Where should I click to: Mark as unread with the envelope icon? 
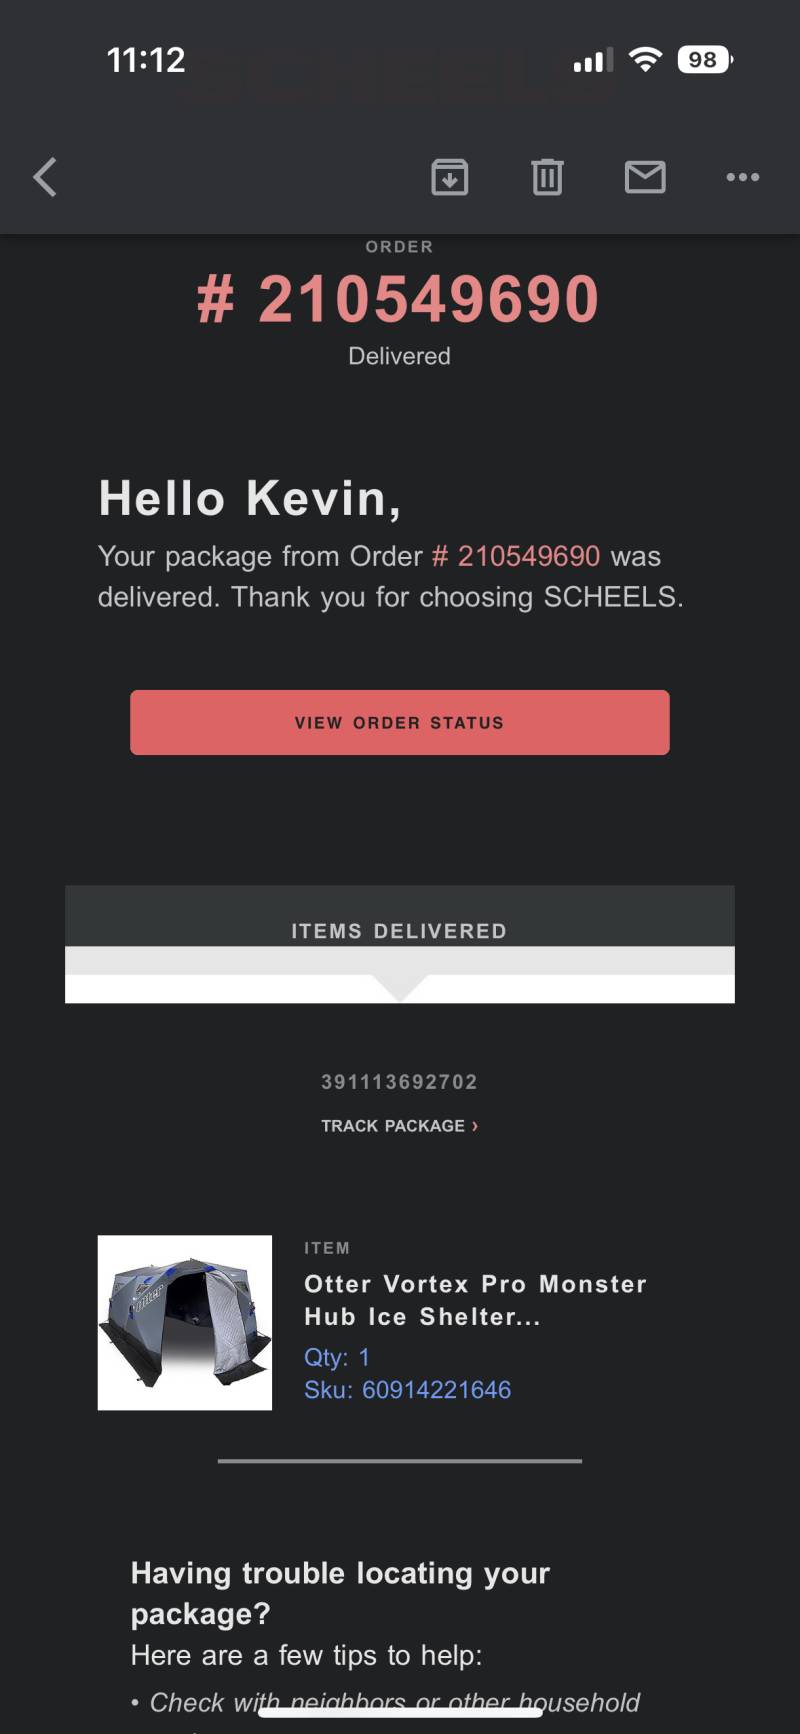tap(645, 177)
